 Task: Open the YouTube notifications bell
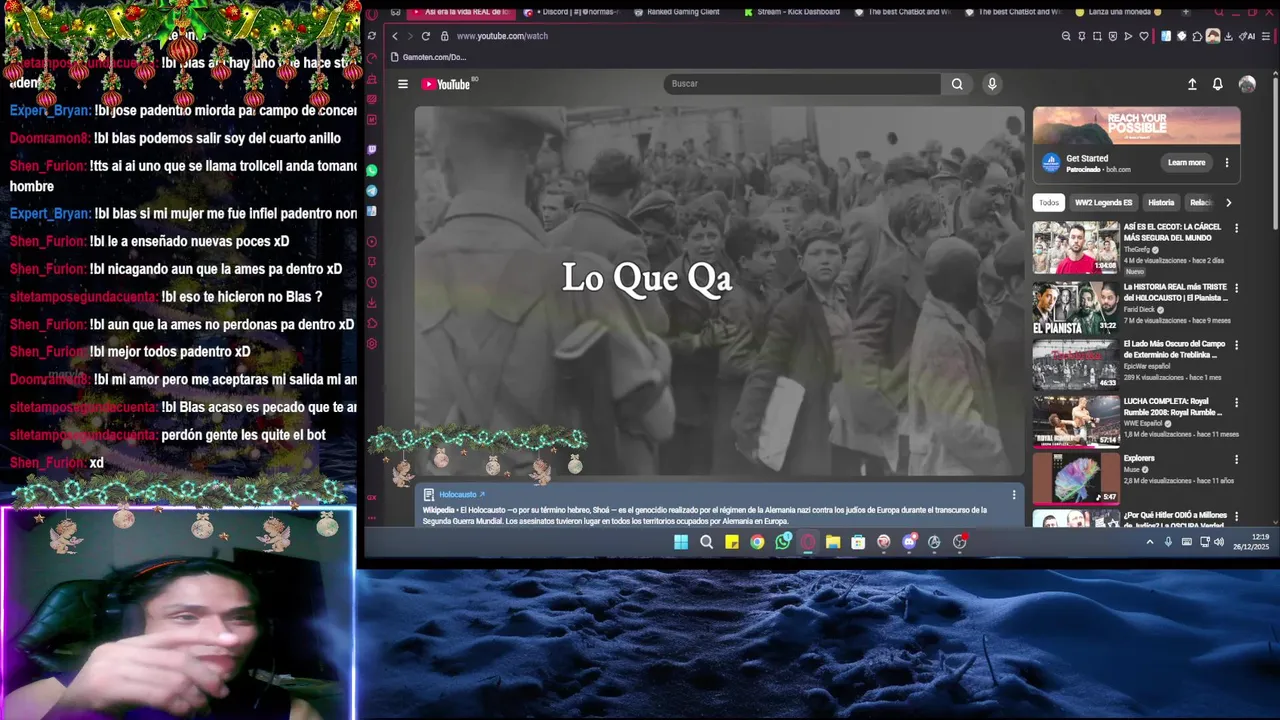click(1217, 84)
